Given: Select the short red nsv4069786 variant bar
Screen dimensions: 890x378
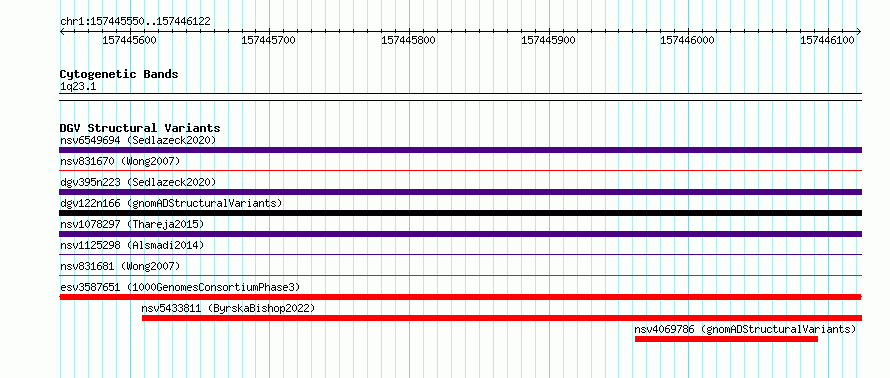Looking at the screenshot, I should 726,339.
